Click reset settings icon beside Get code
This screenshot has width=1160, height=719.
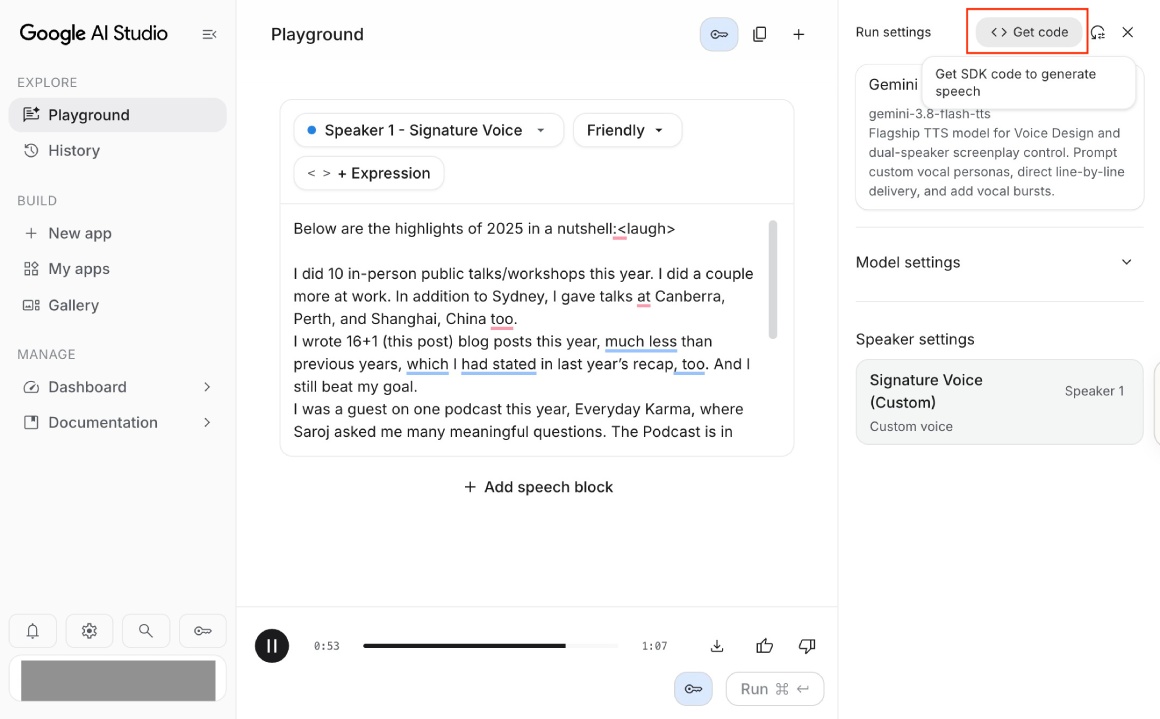(1098, 32)
